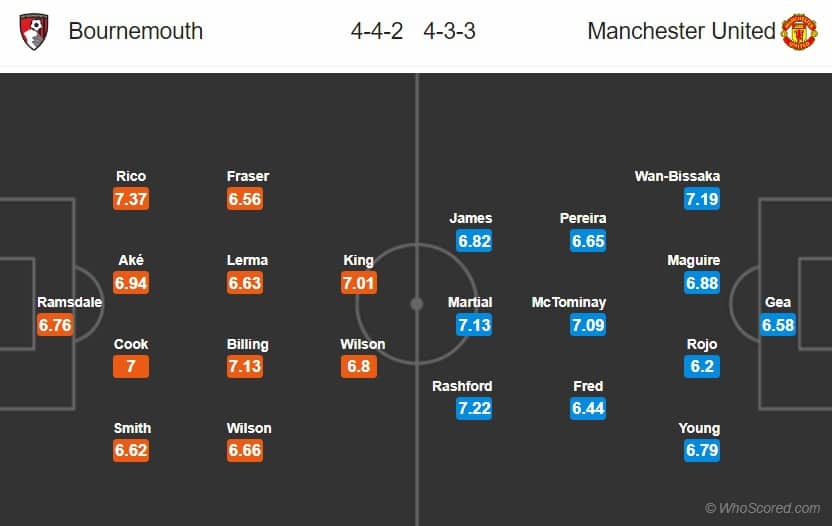
Task: Select Rashford's 7.22 rating badge
Action: tap(474, 408)
